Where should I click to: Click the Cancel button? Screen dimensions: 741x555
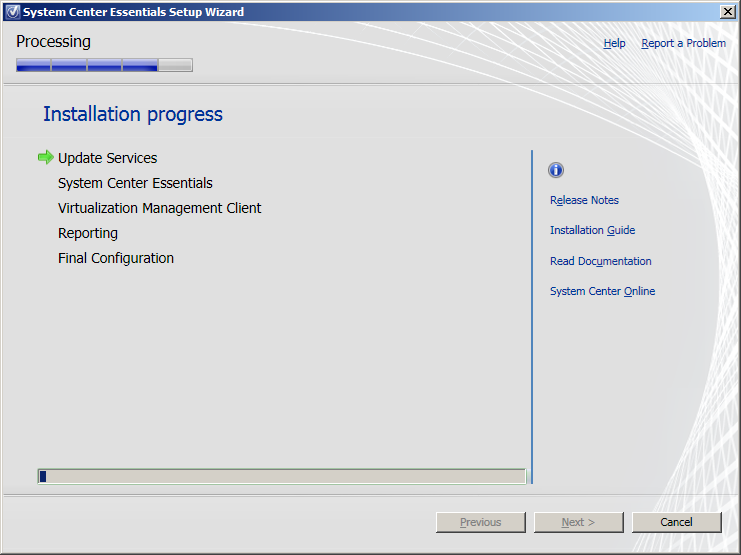pos(676,522)
